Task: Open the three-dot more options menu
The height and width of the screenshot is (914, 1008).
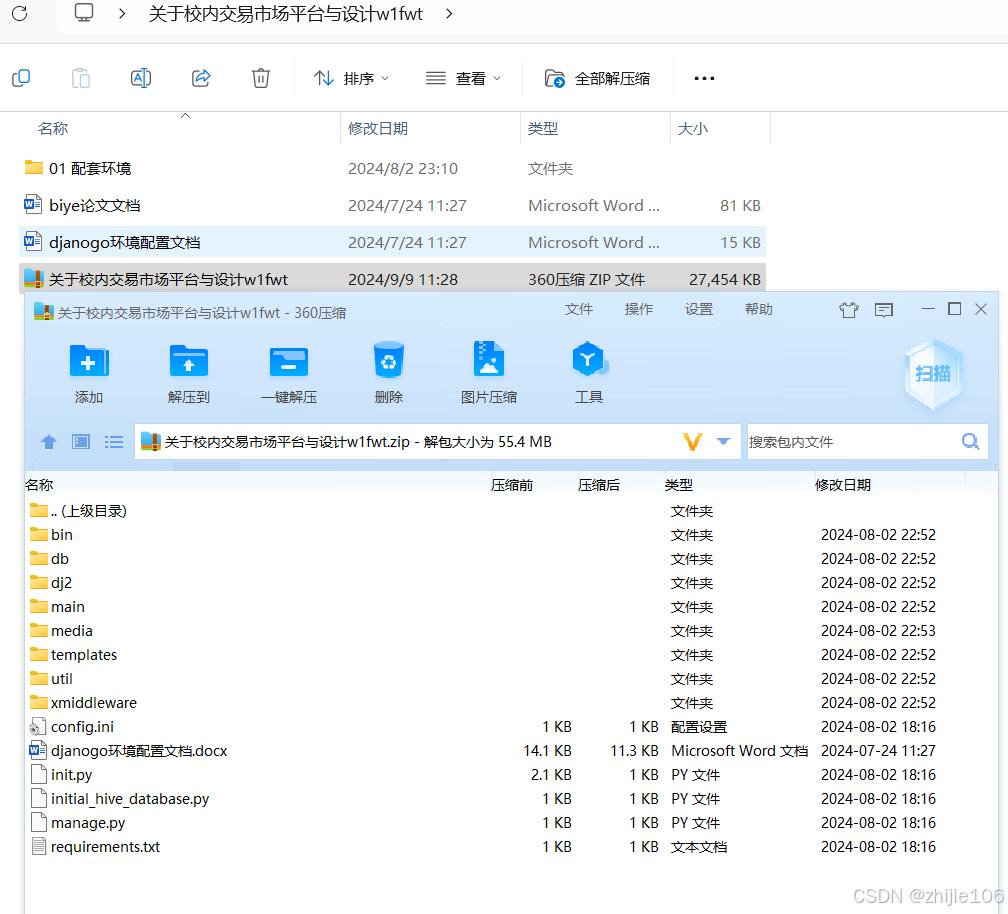Action: (704, 78)
